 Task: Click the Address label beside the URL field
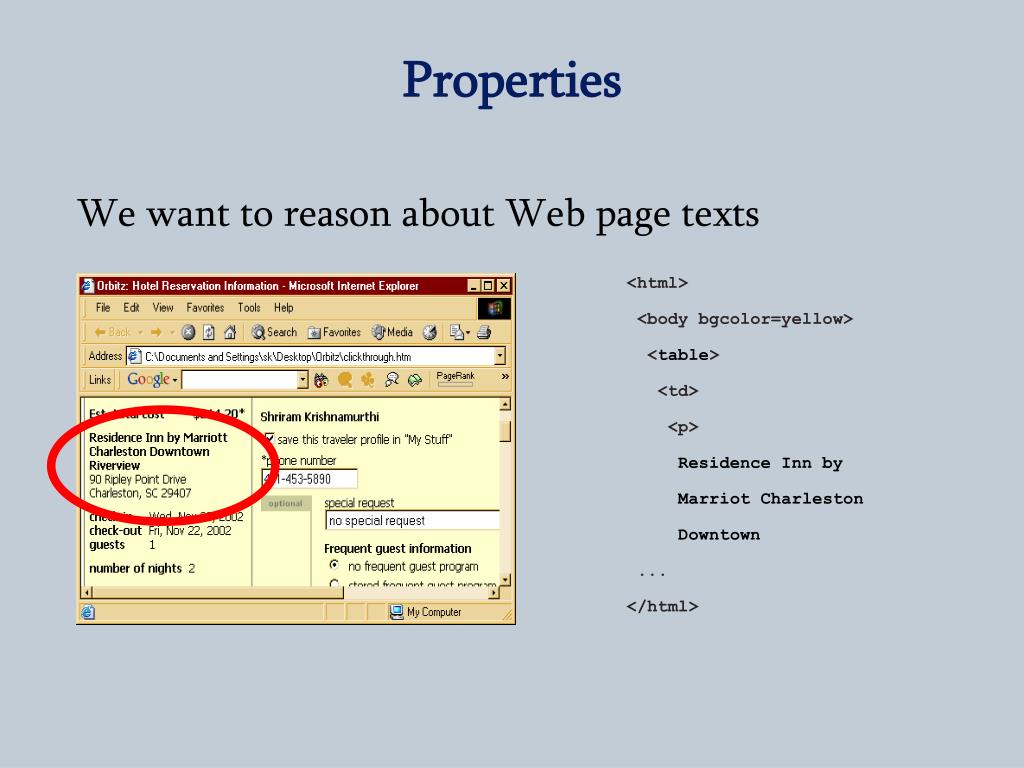pos(105,356)
